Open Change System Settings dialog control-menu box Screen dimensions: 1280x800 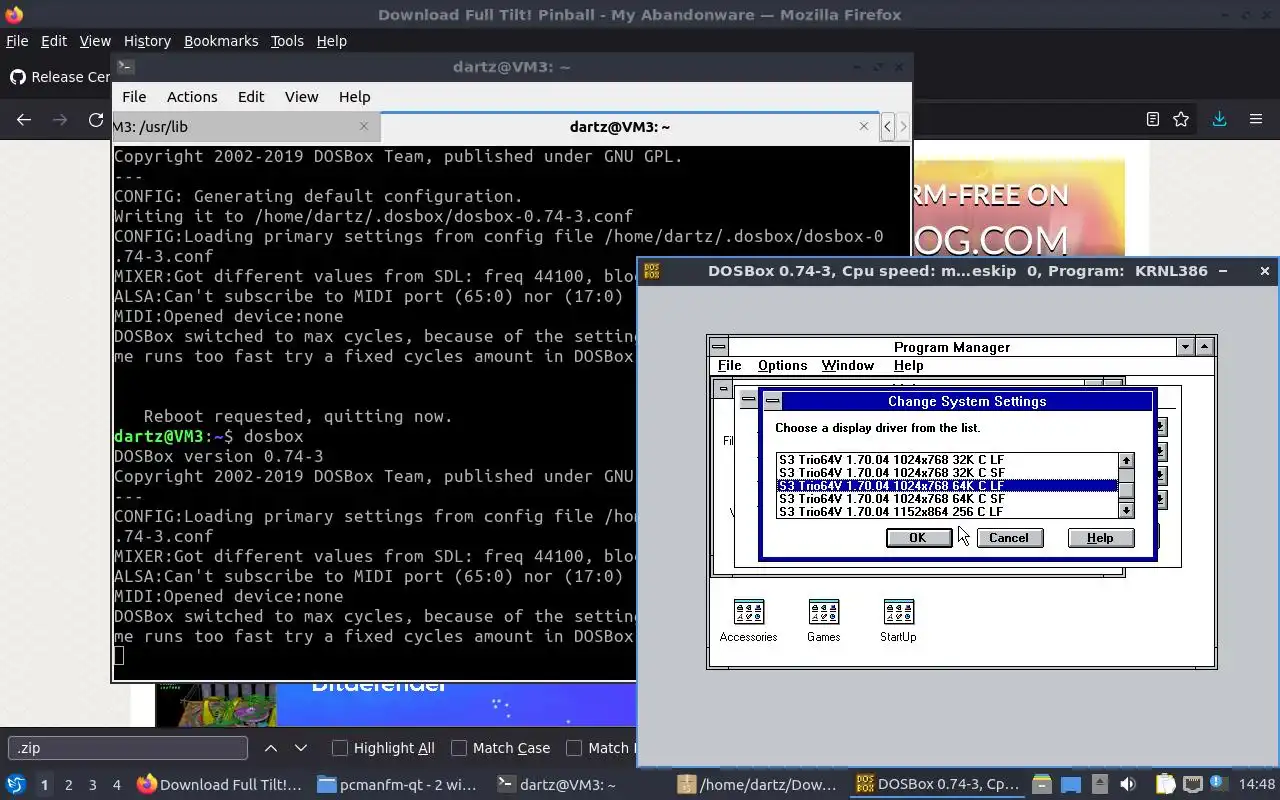click(x=772, y=401)
